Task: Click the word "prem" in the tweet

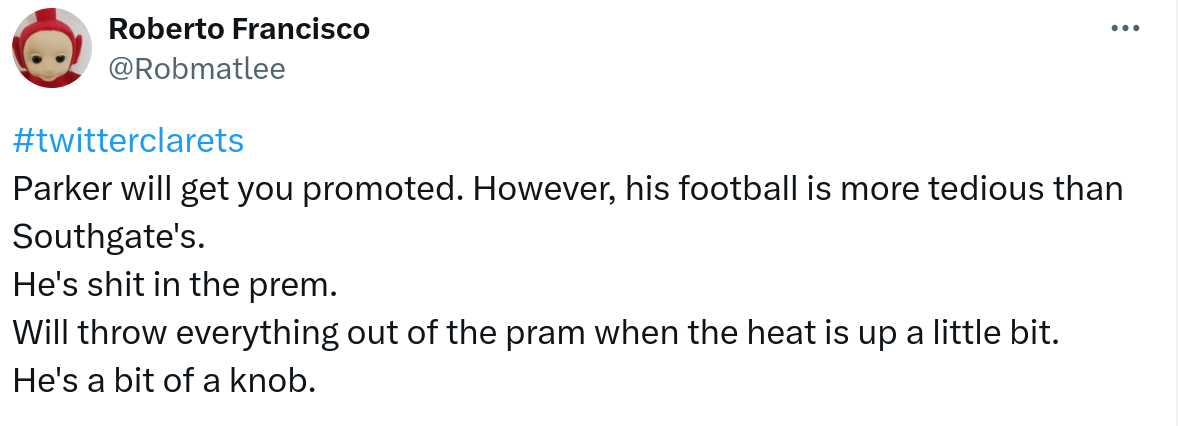Action: [292, 285]
